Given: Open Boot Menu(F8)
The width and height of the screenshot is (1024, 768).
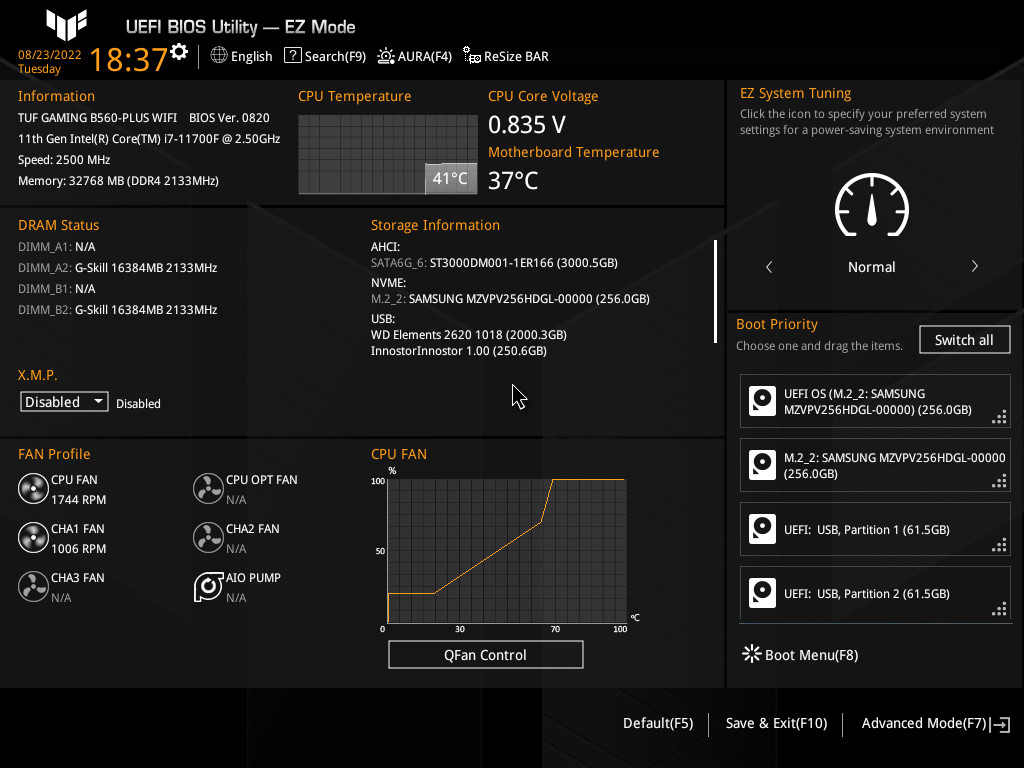Looking at the screenshot, I should pos(812,655).
